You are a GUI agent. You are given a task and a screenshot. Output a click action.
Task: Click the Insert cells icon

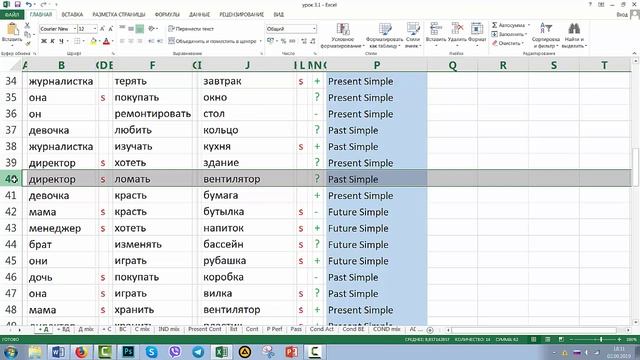pos(436,29)
